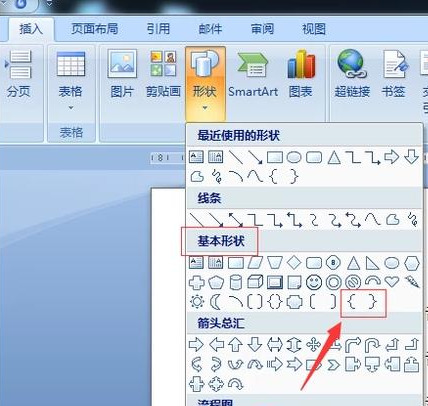
Task: Select the hexagon in 基本形状
Action: 412,263
